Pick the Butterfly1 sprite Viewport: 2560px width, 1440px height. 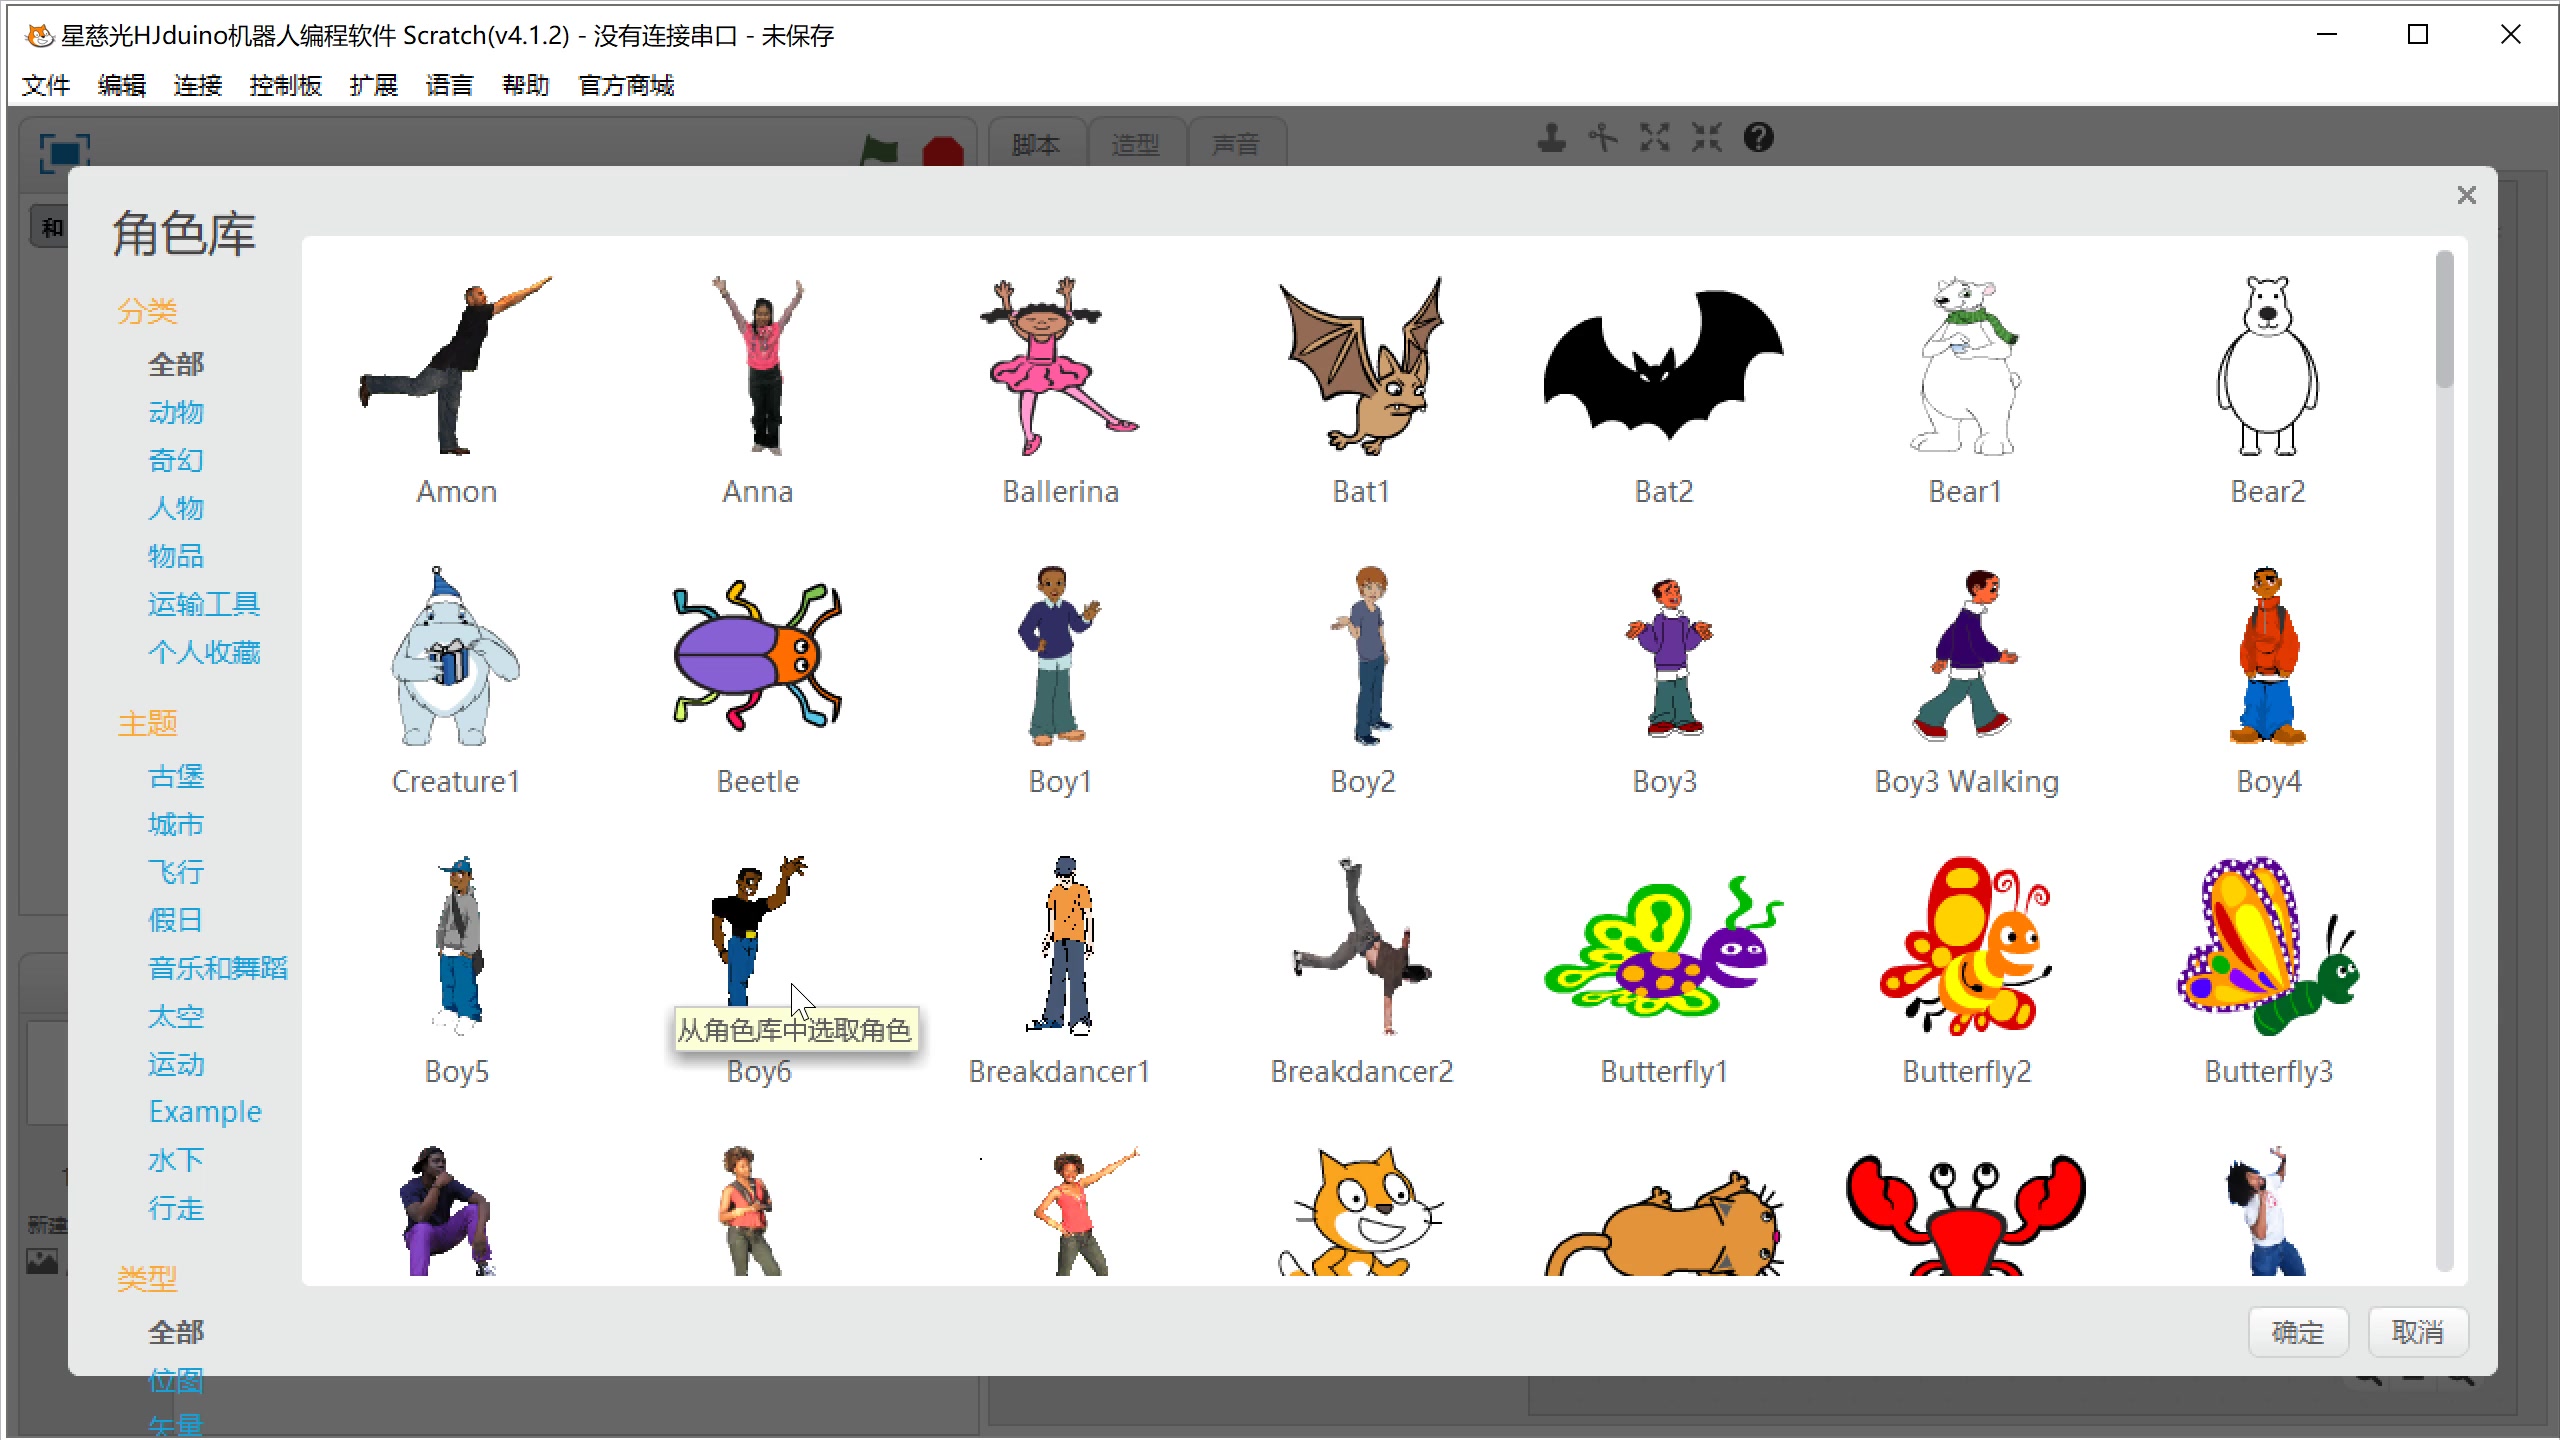point(1663,945)
